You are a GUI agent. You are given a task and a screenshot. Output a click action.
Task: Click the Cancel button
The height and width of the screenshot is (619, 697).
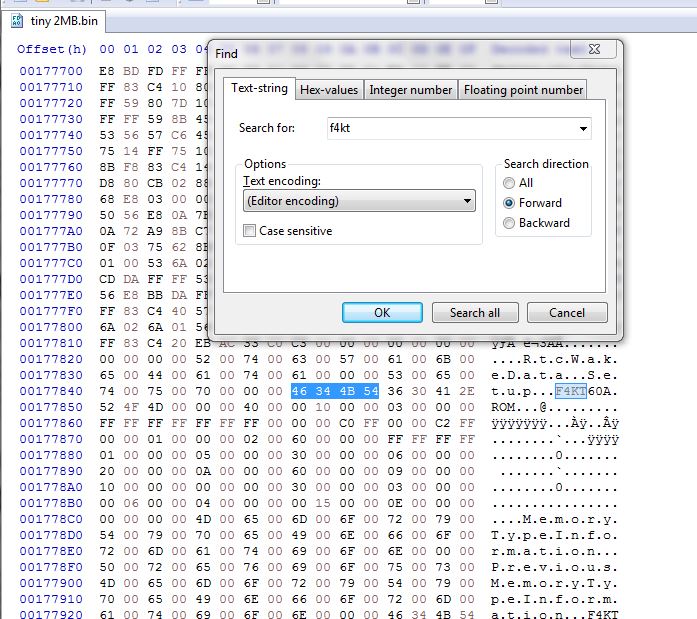point(567,313)
